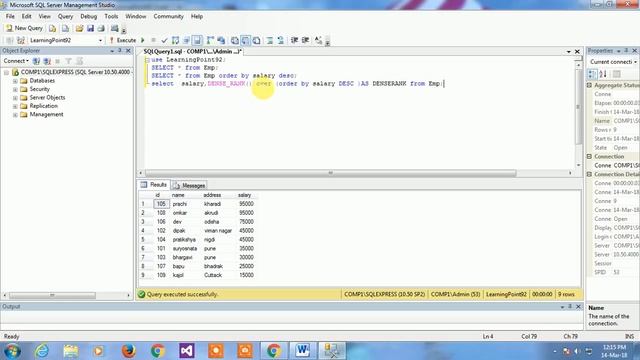This screenshot has height=360, width=640.
Task: Select Results to File icon
Action: 256,40
